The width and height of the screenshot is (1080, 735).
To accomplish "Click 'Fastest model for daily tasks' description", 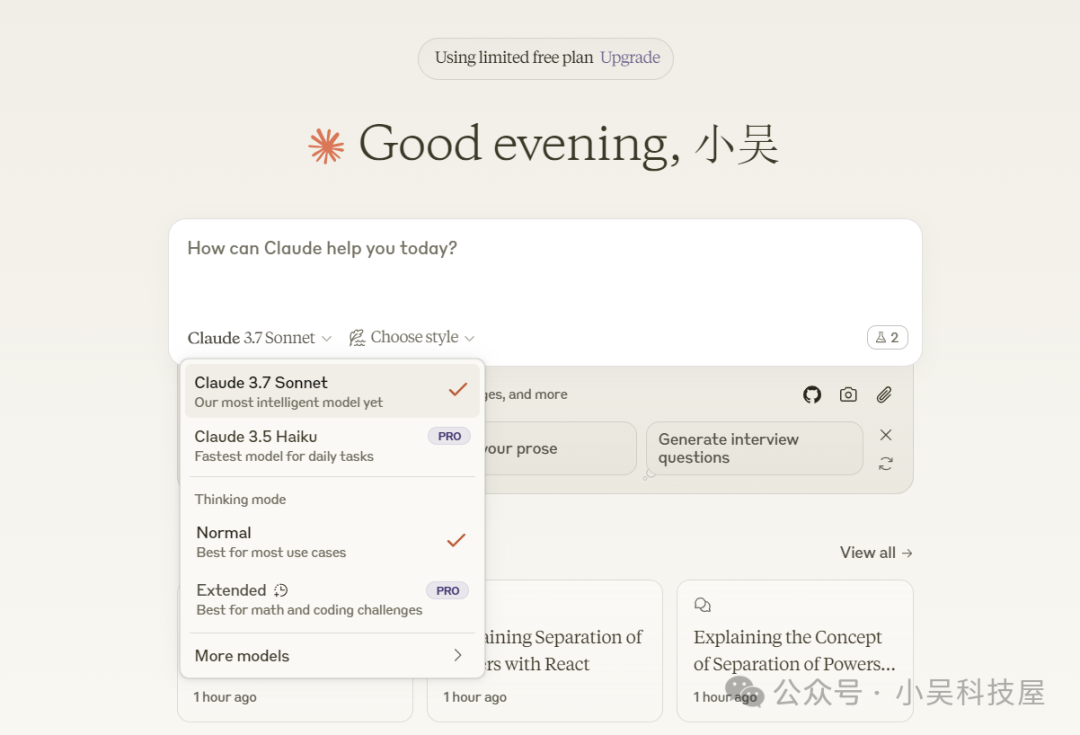I will (284, 456).
